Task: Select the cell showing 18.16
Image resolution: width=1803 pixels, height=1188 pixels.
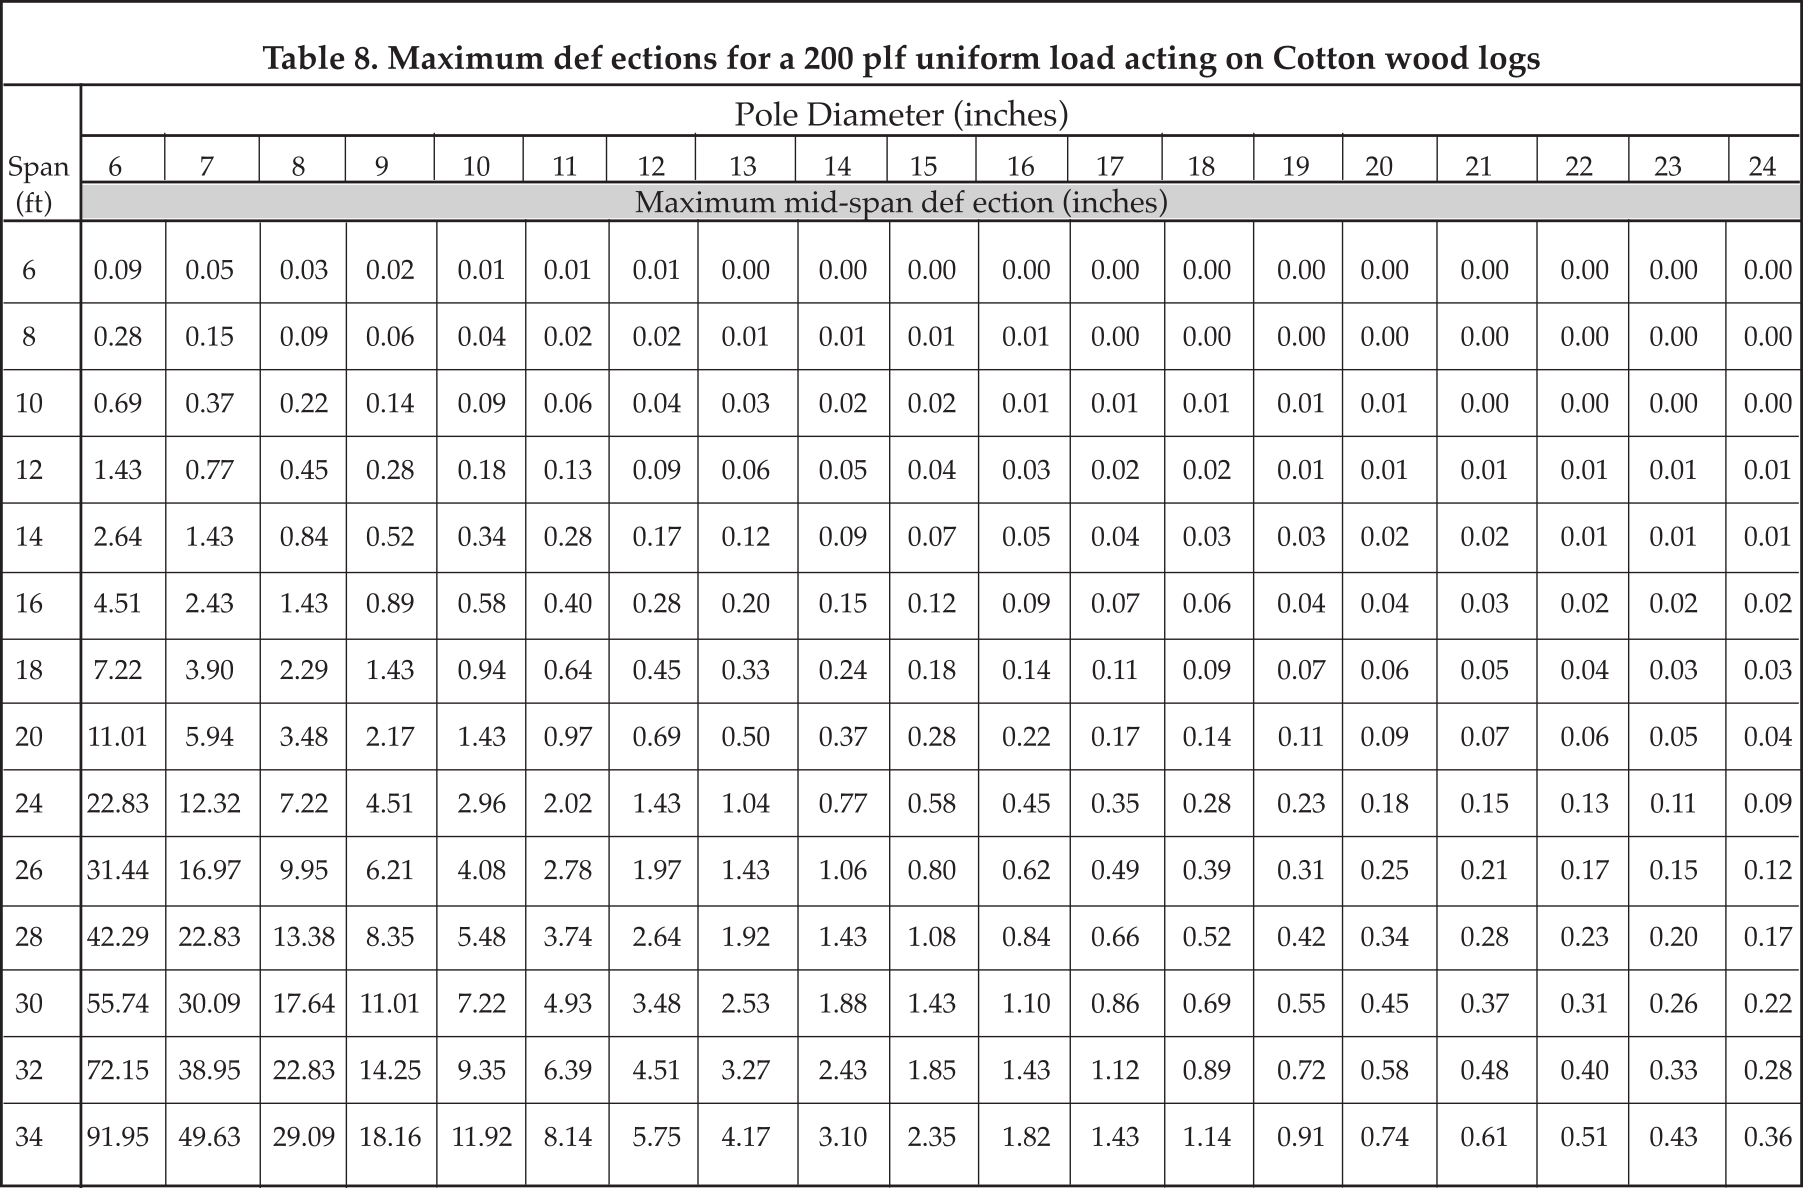Action: pyautogui.click(x=390, y=1137)
